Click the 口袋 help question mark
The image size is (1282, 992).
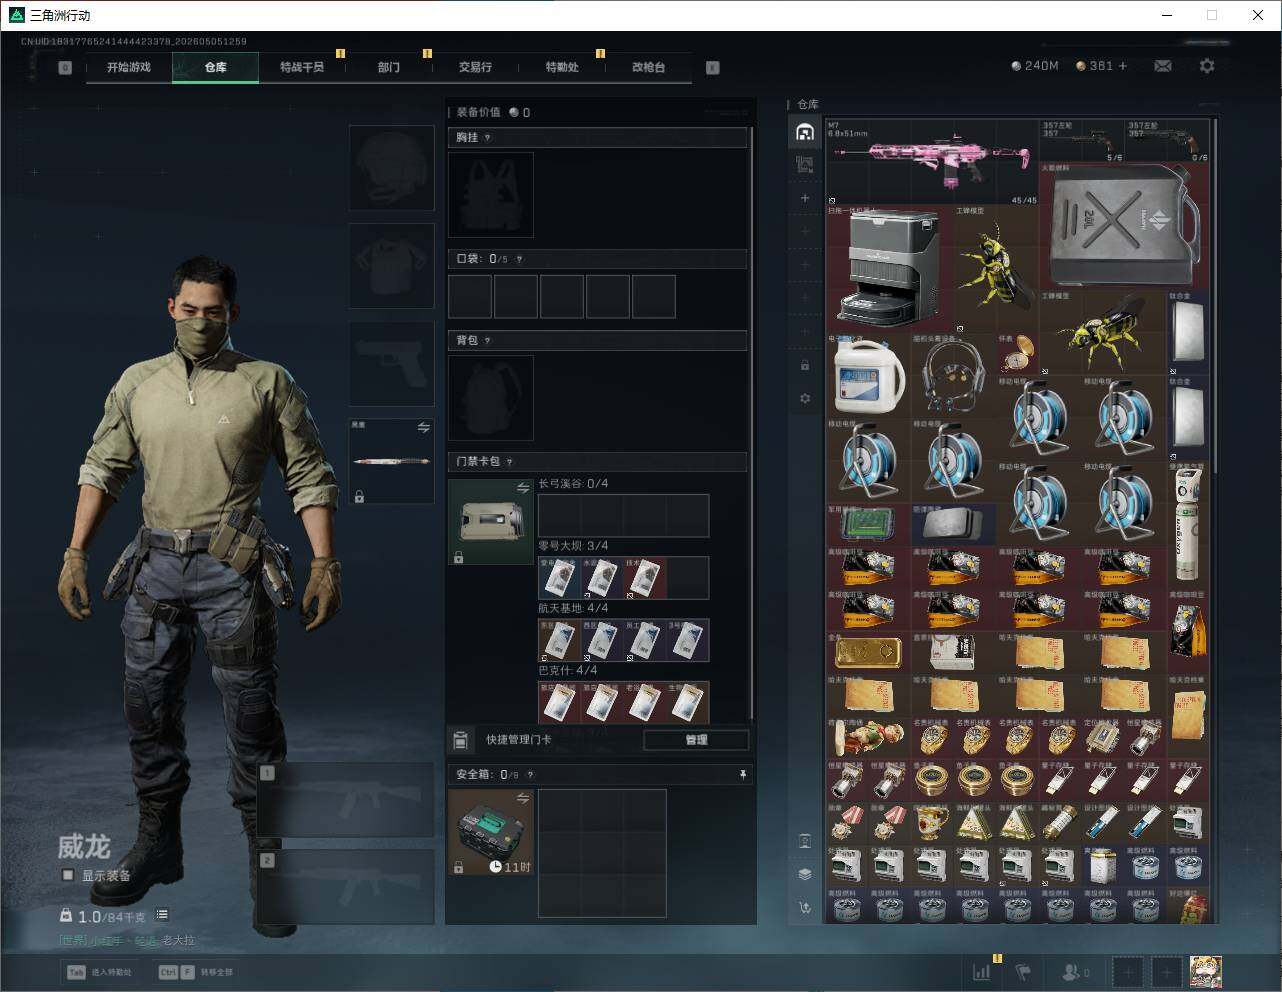click(x=519, y=259)
